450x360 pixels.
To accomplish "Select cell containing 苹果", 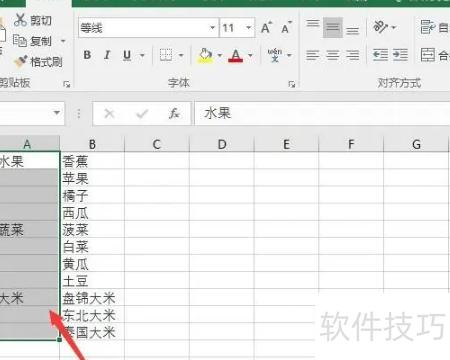I will [x=92, y=178].
